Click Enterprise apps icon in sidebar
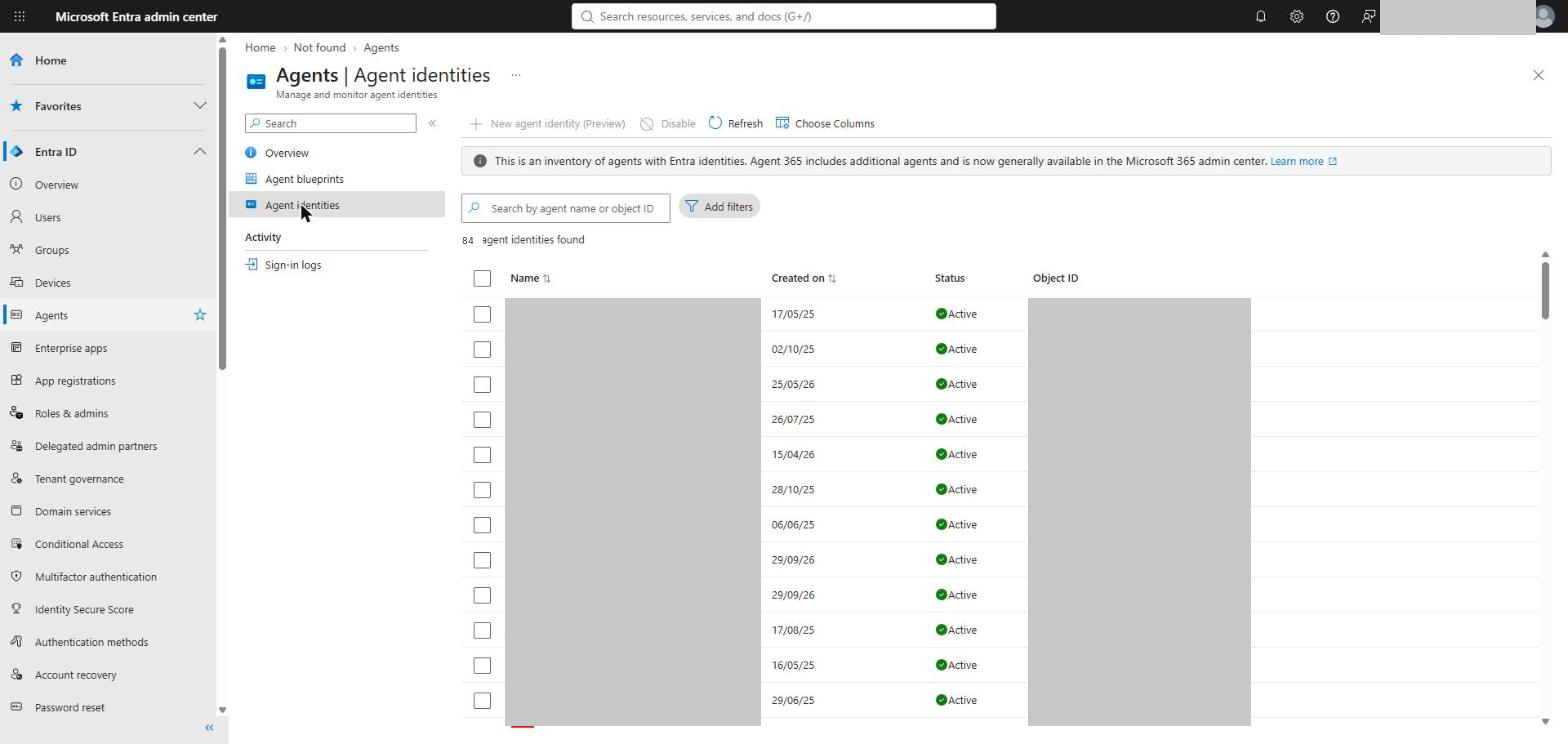Viewport: 1568px width, 744px height. 16,348
